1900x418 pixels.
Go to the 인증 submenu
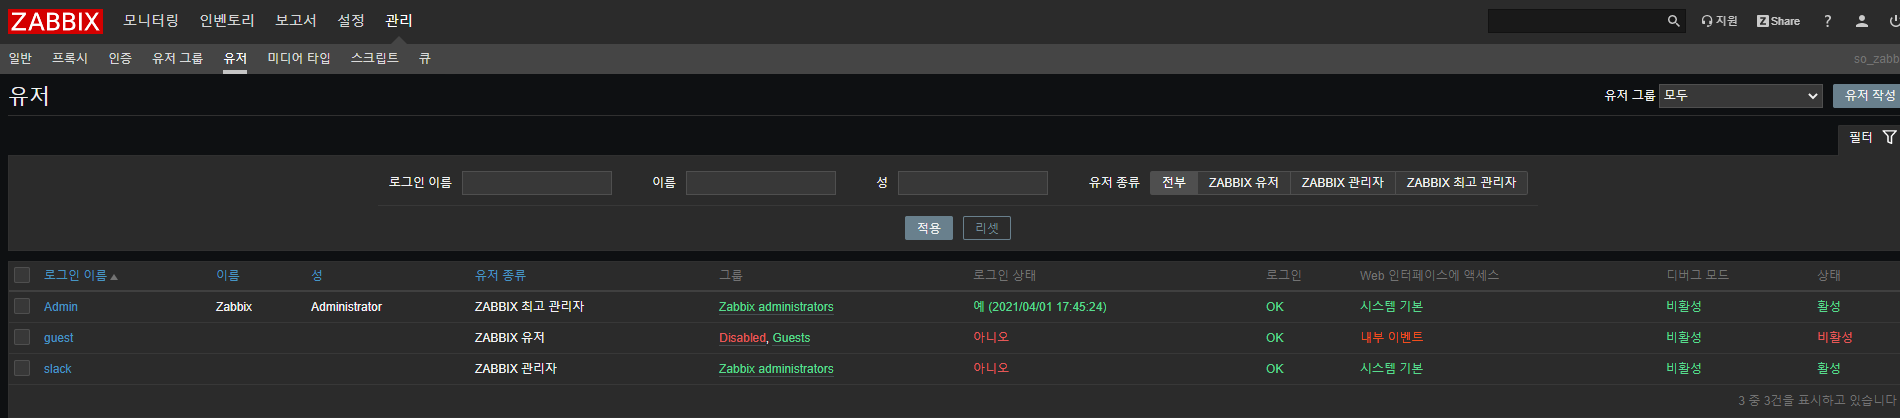tap(120, 58)
